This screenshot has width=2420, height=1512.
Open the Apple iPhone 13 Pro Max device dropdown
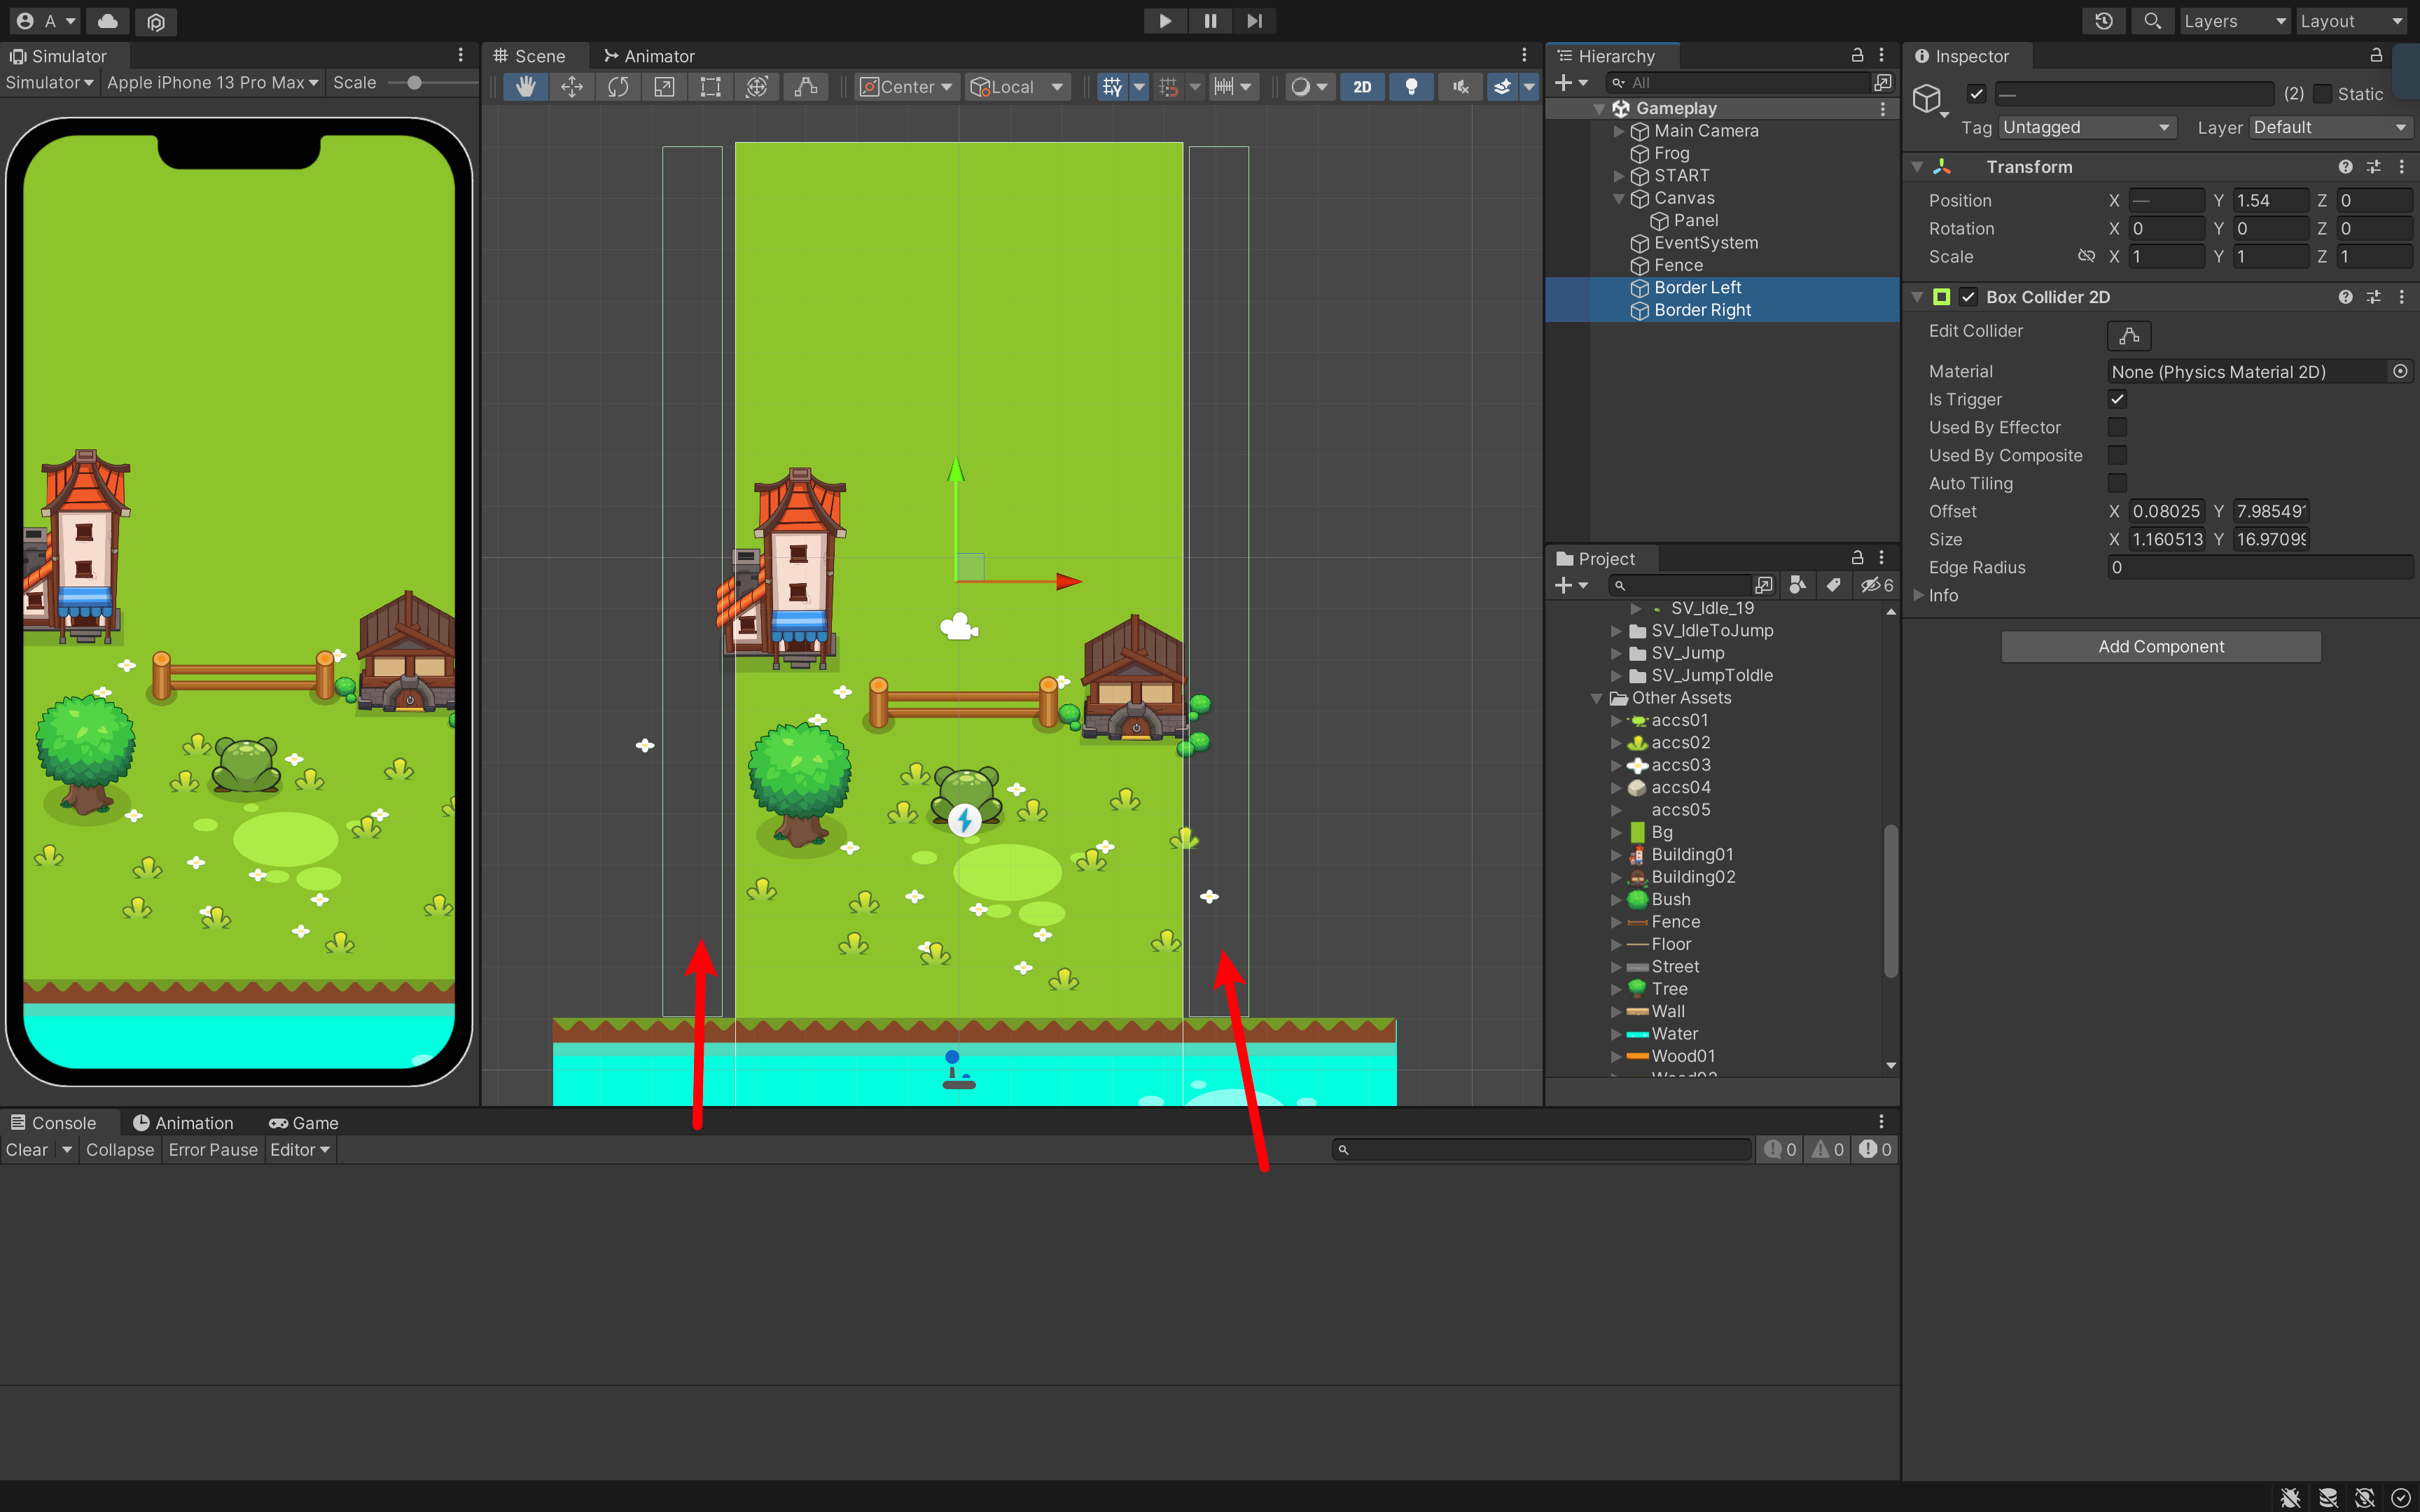(x=212, y=83)
